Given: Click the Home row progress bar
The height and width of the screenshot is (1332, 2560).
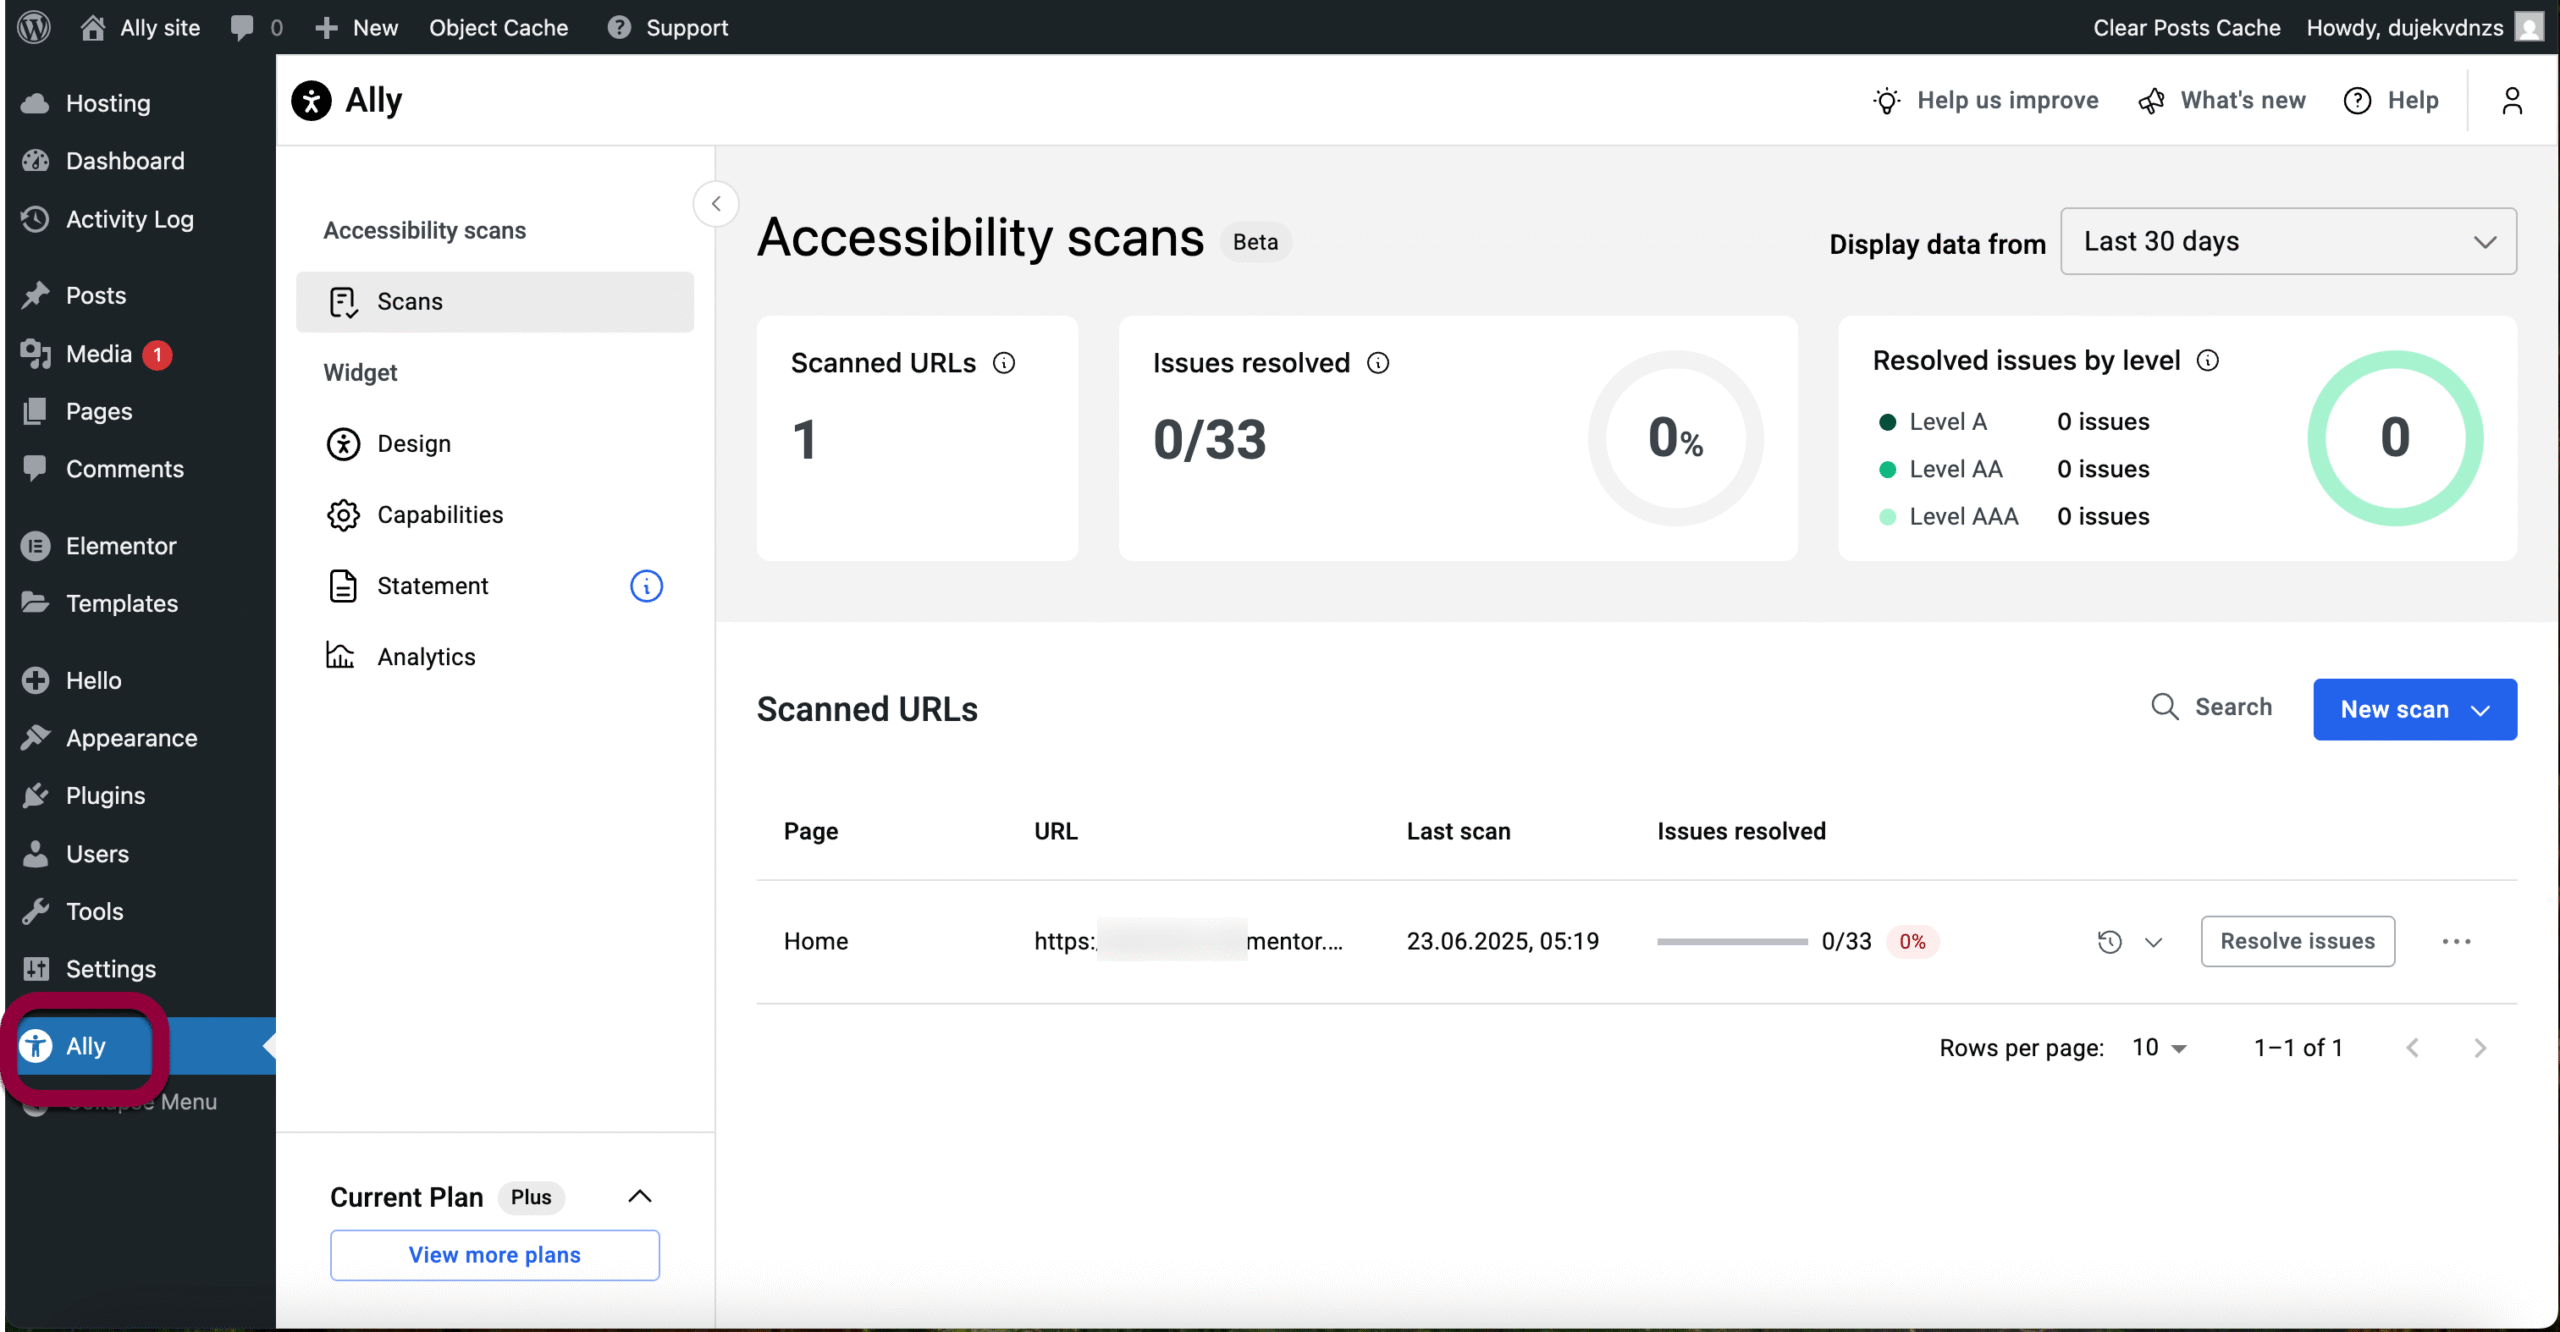Looking at the screenshot, I should (1731, 941).
